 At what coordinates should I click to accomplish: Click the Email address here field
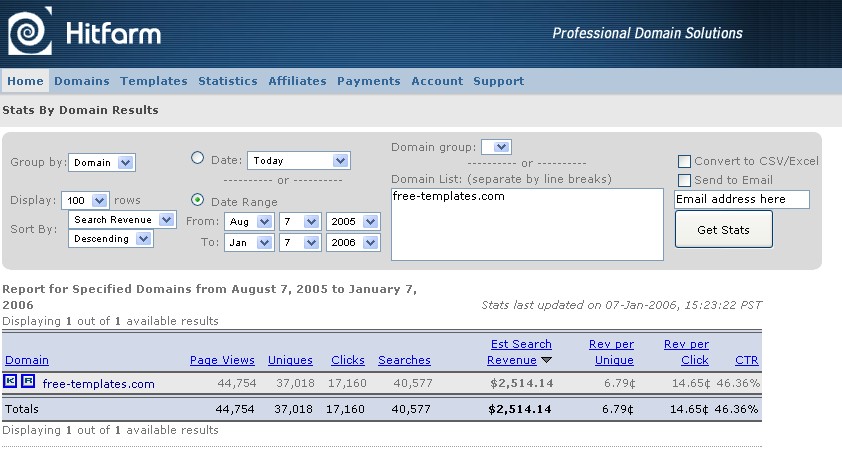pyautogui.click(x=742, y=199)
